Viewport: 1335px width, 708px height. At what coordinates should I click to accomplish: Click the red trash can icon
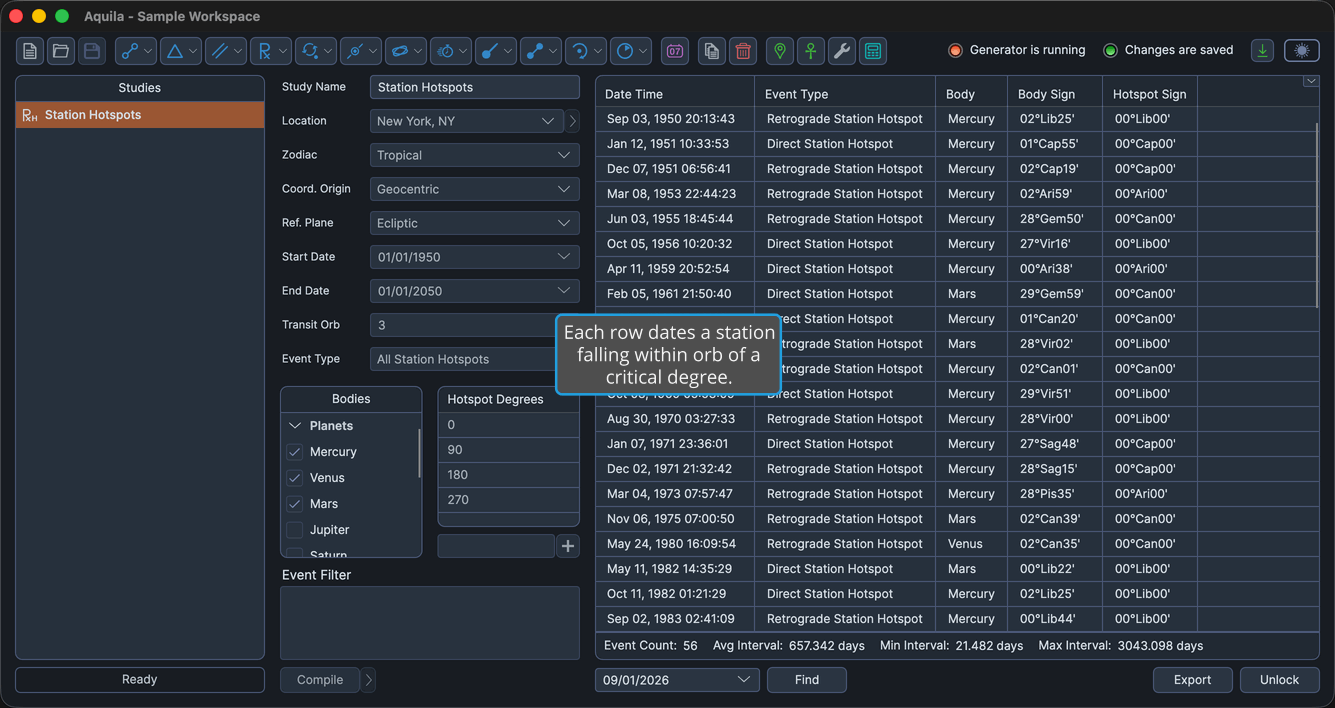pos(743,51)
